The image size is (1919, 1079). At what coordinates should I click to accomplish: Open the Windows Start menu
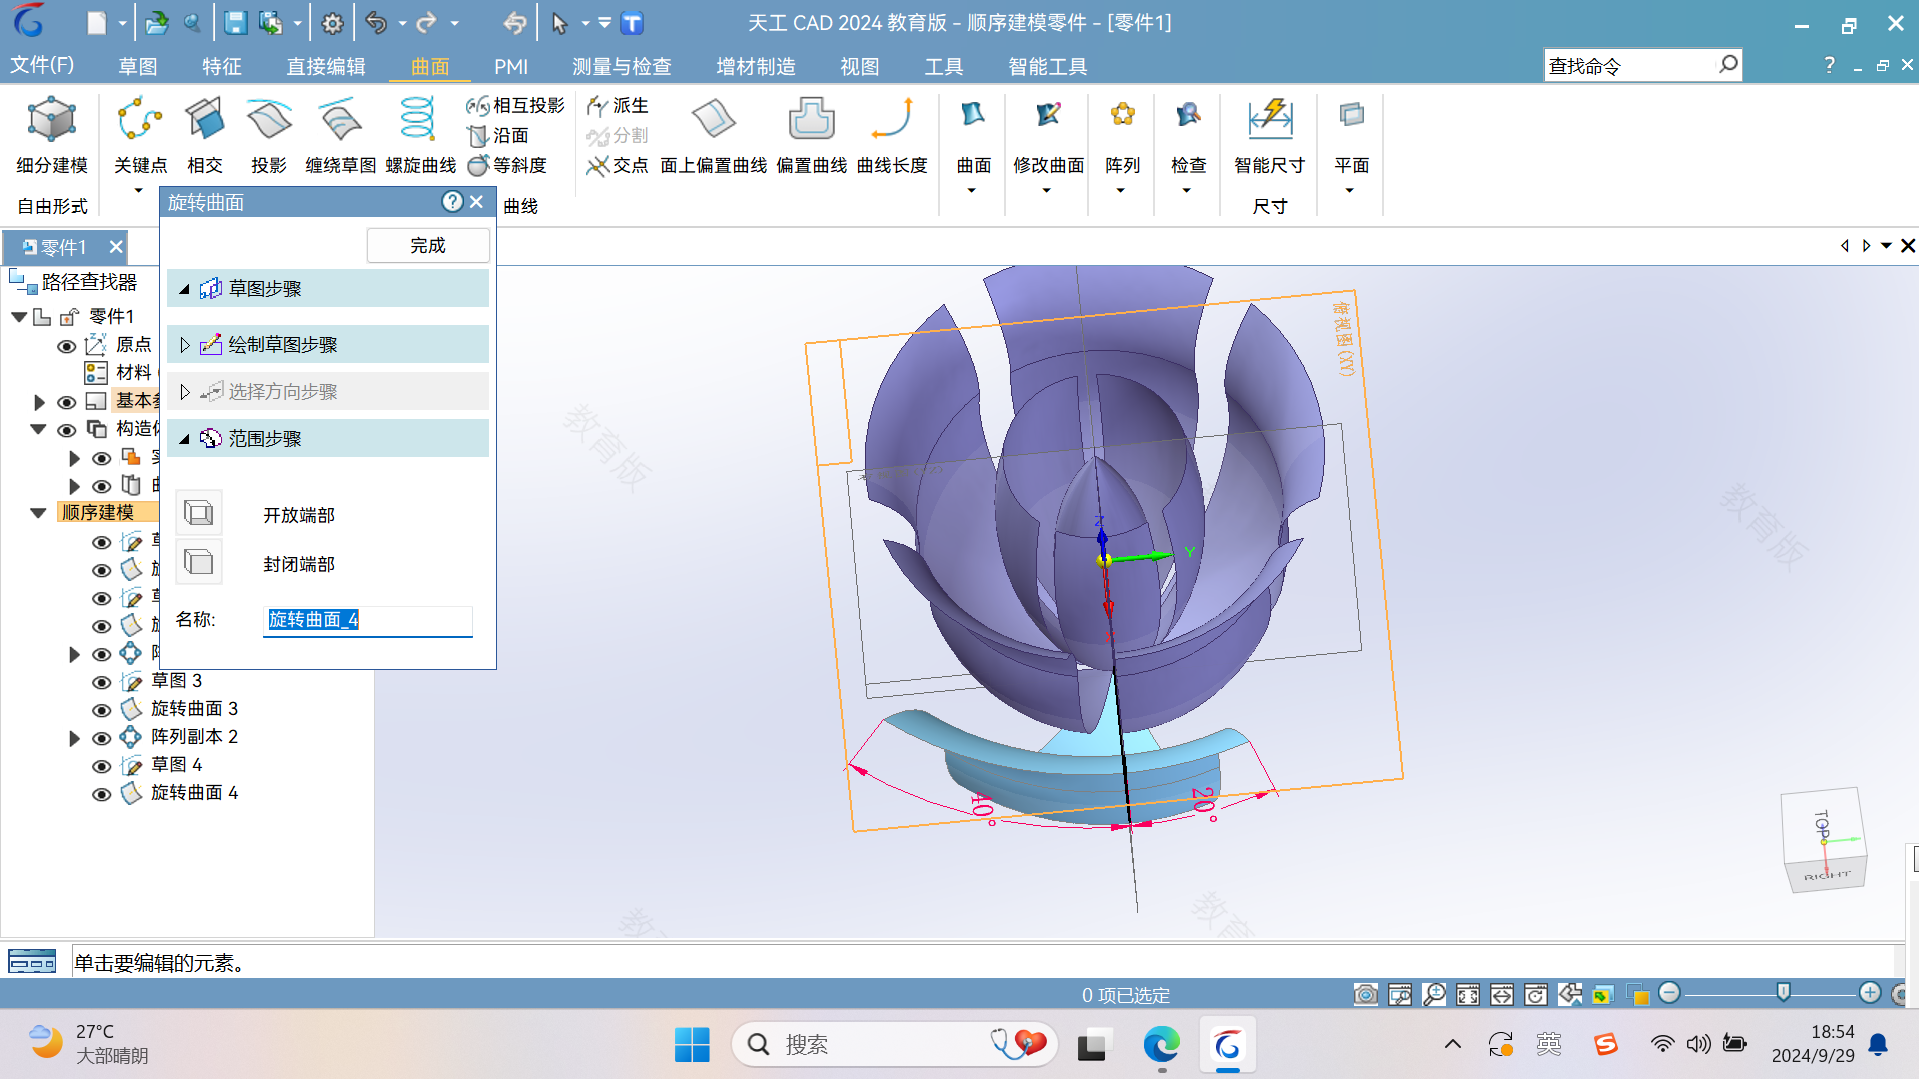(x=692, y=1045)
